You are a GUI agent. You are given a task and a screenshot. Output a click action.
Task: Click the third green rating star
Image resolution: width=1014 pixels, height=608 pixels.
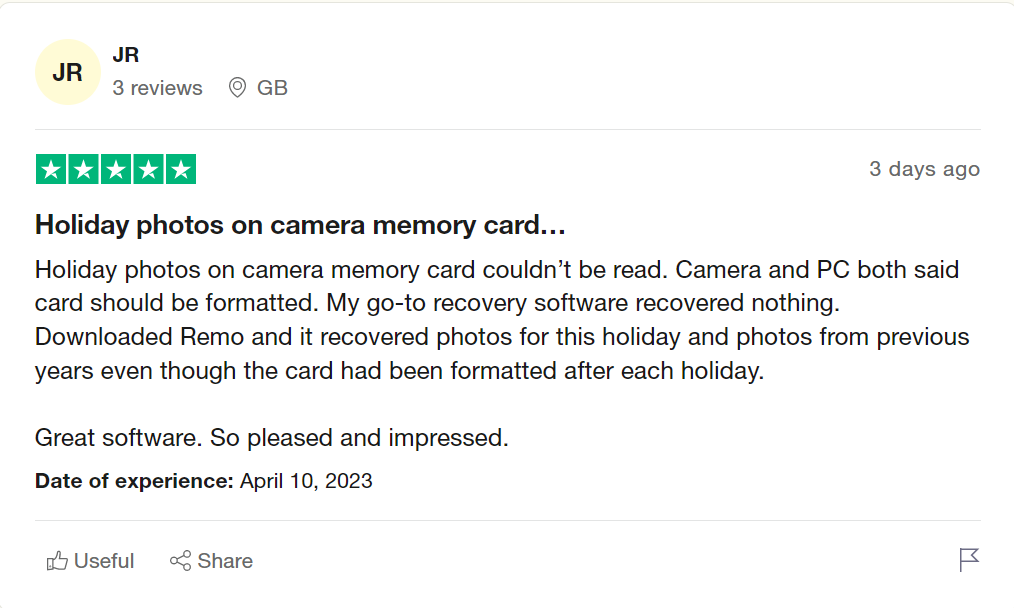pyautogui.click(x=116, y=169)
